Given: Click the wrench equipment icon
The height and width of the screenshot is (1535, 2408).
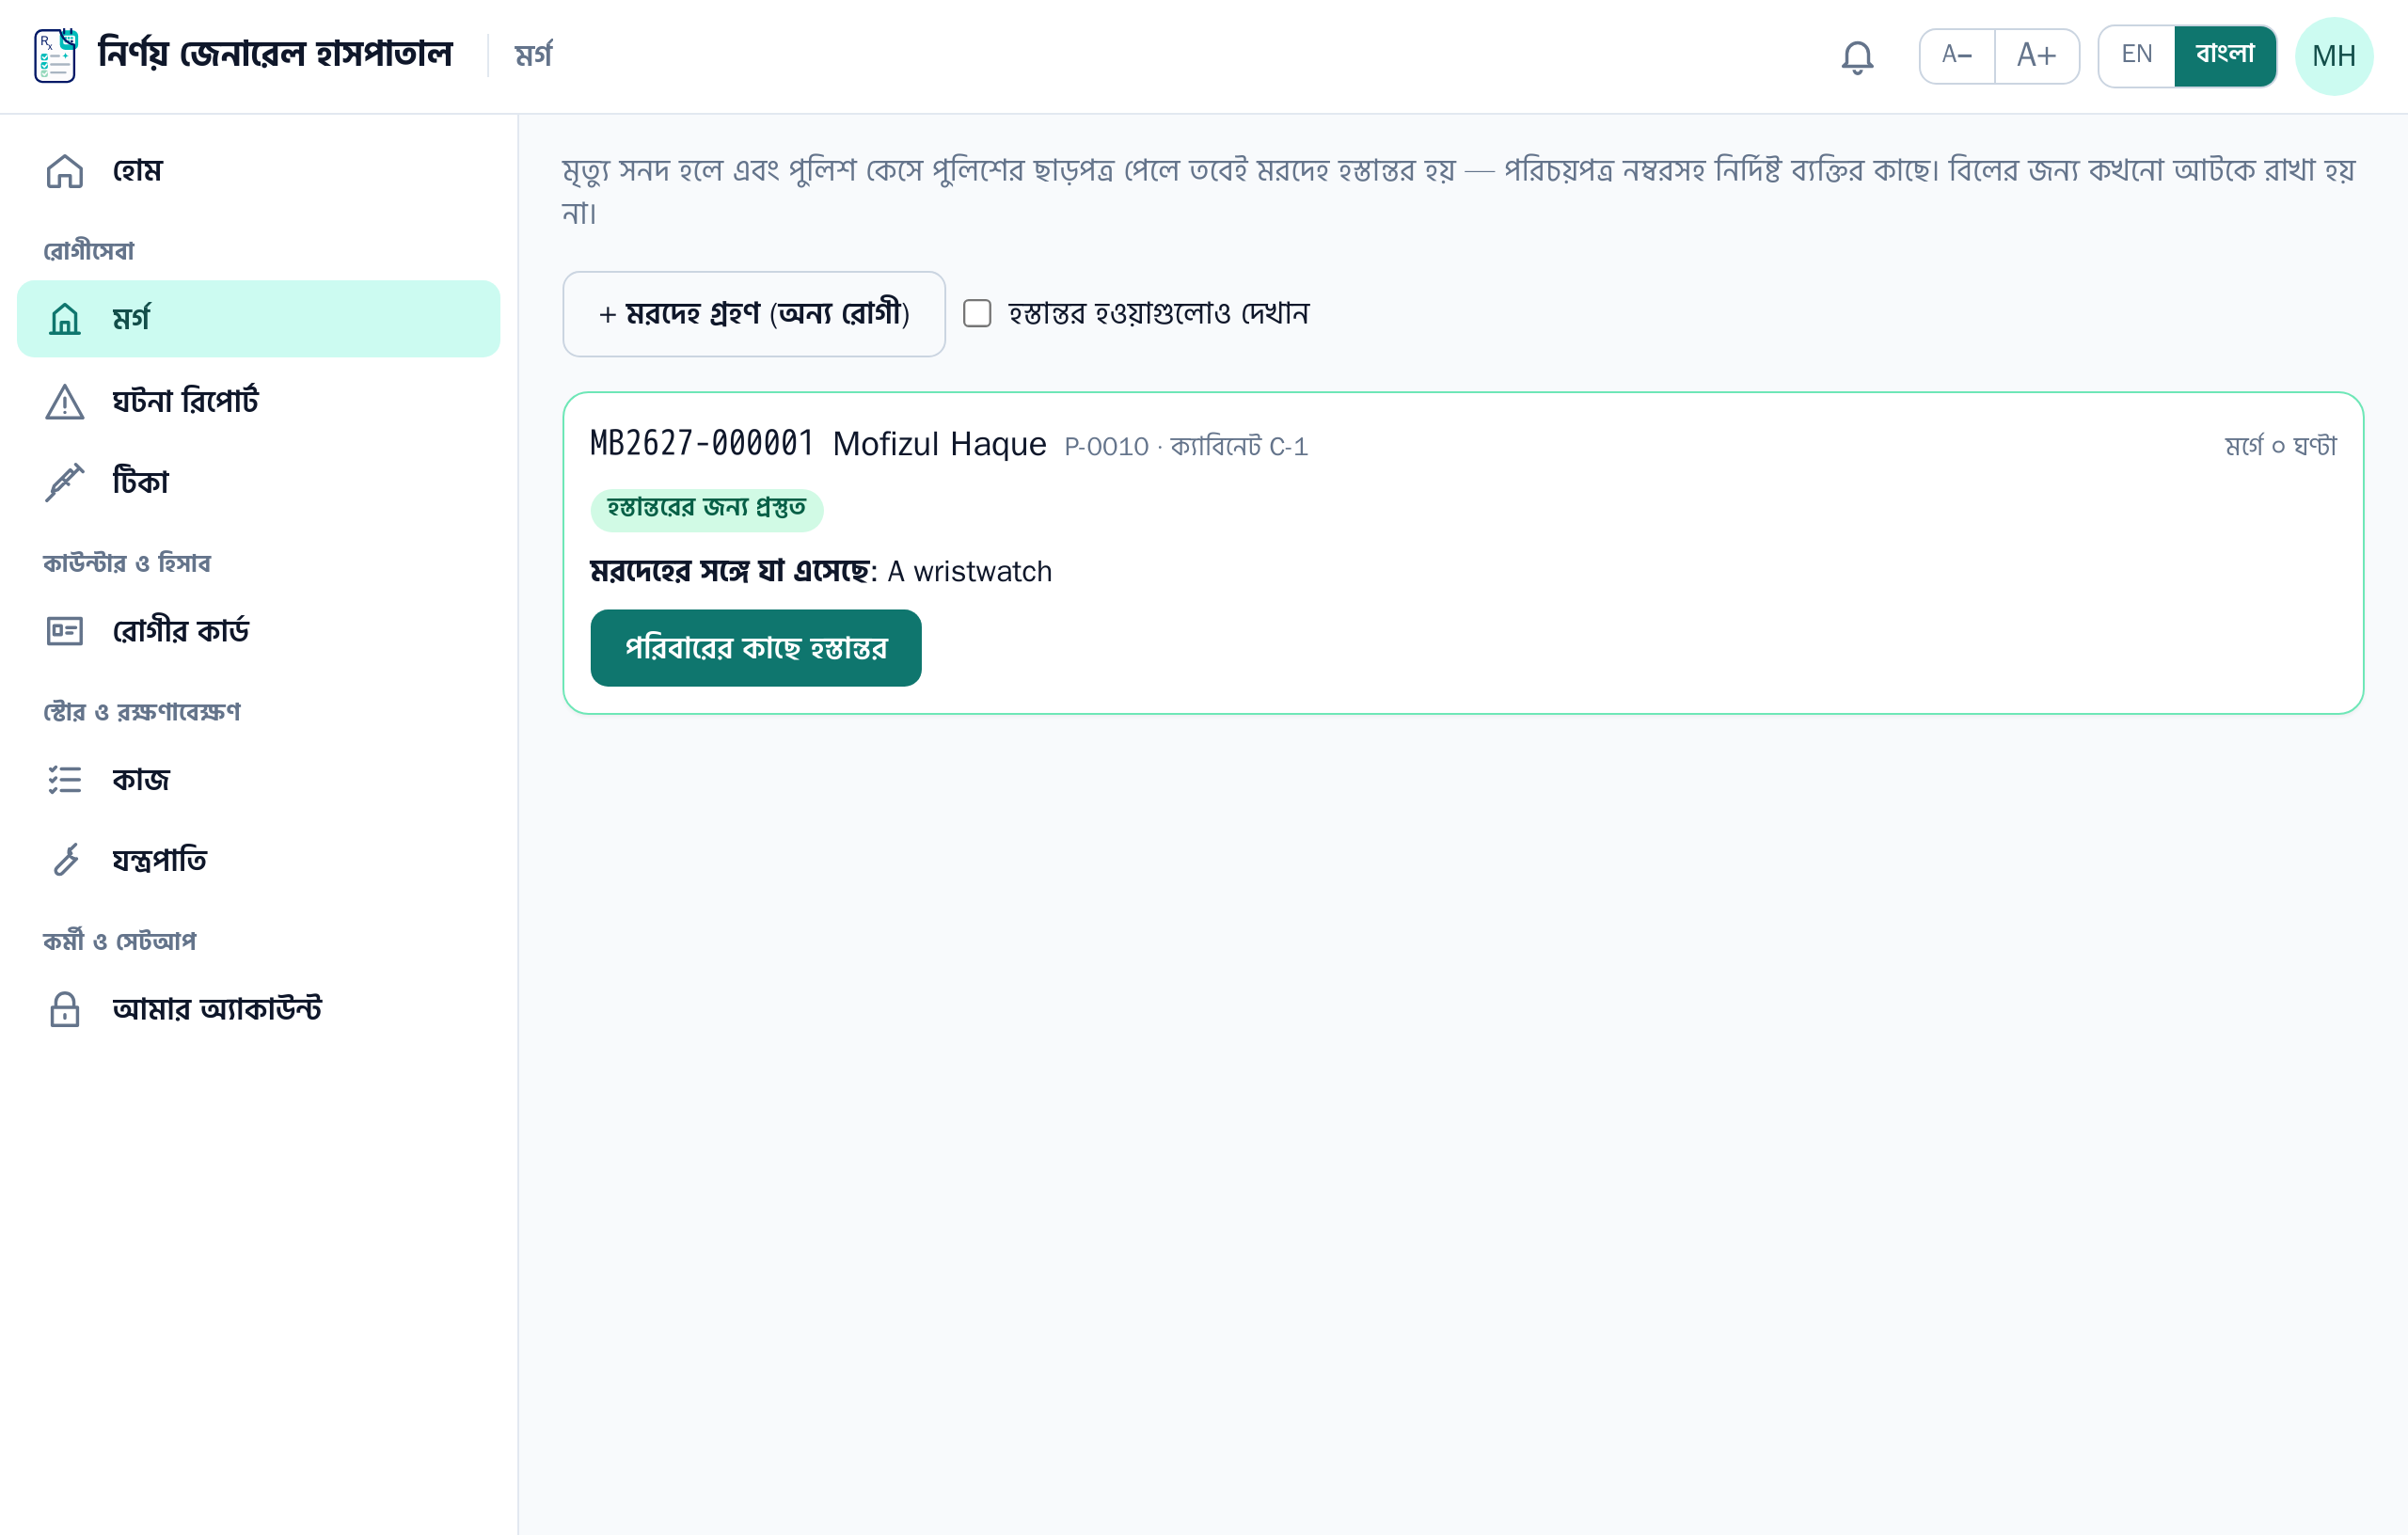Looking at the screenshot, I should (65, 860).
